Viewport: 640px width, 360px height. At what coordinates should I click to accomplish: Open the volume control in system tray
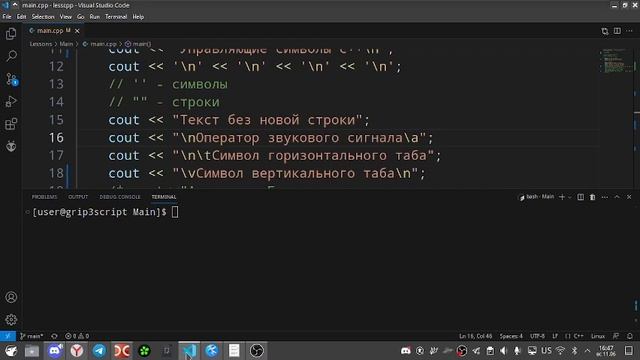pos(503,351)
